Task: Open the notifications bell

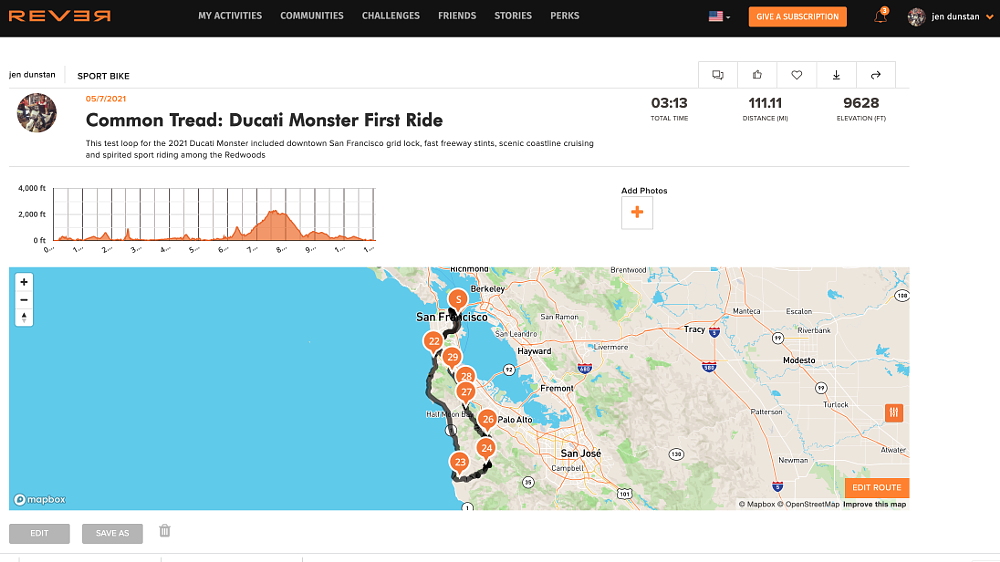Action: click(x=880, y=17)
